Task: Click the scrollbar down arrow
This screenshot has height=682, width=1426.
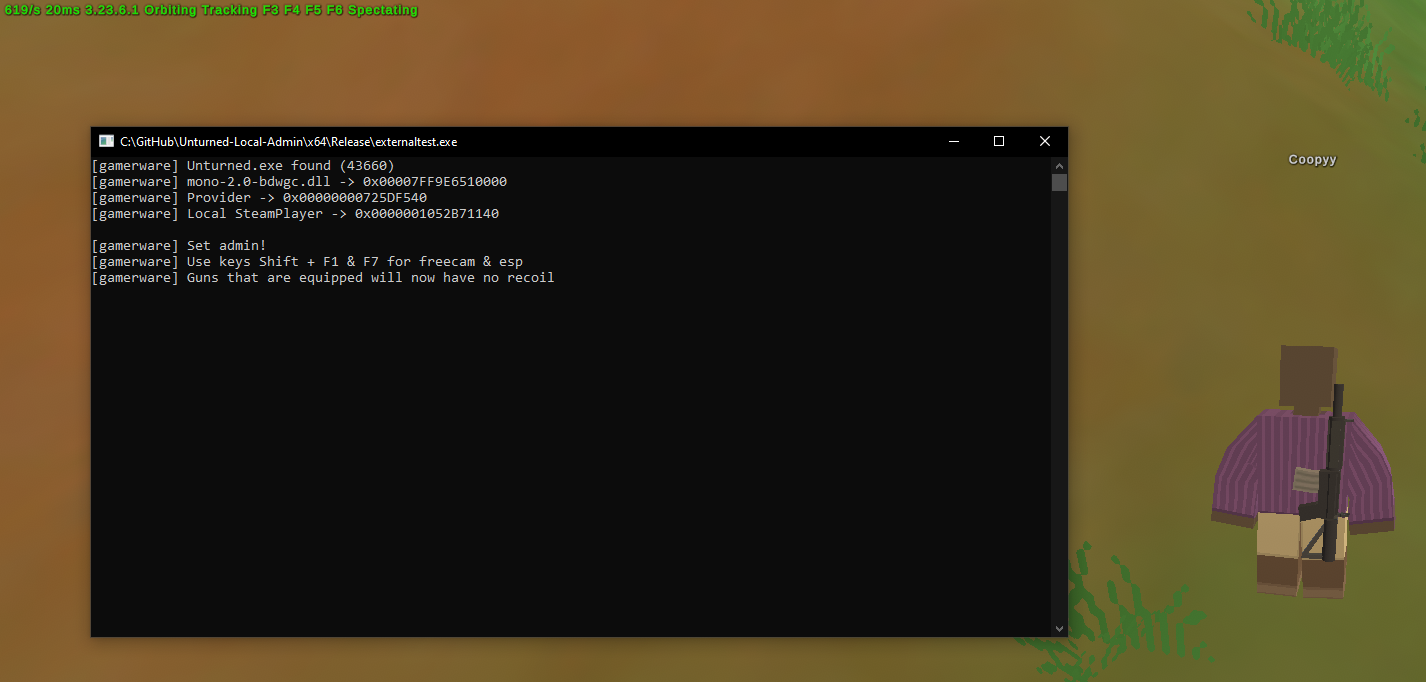Action: click(1059, 628)
